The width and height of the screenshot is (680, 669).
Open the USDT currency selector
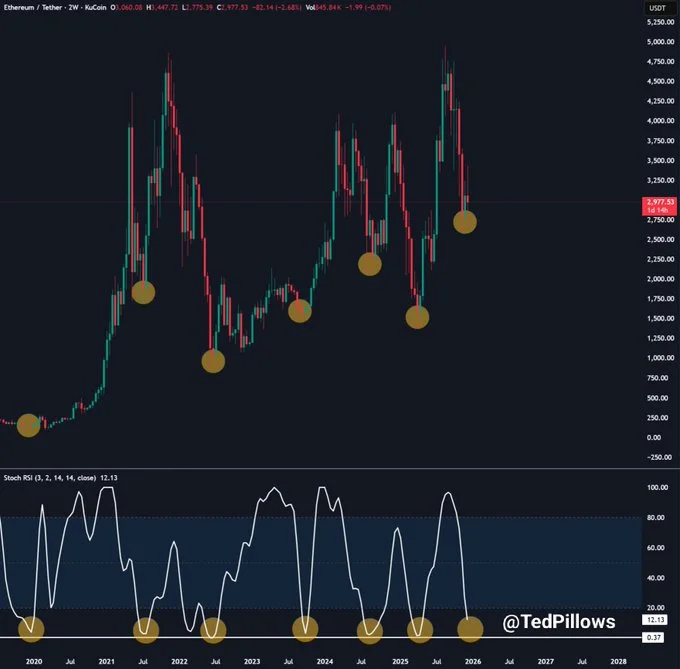tap(657, 8)
